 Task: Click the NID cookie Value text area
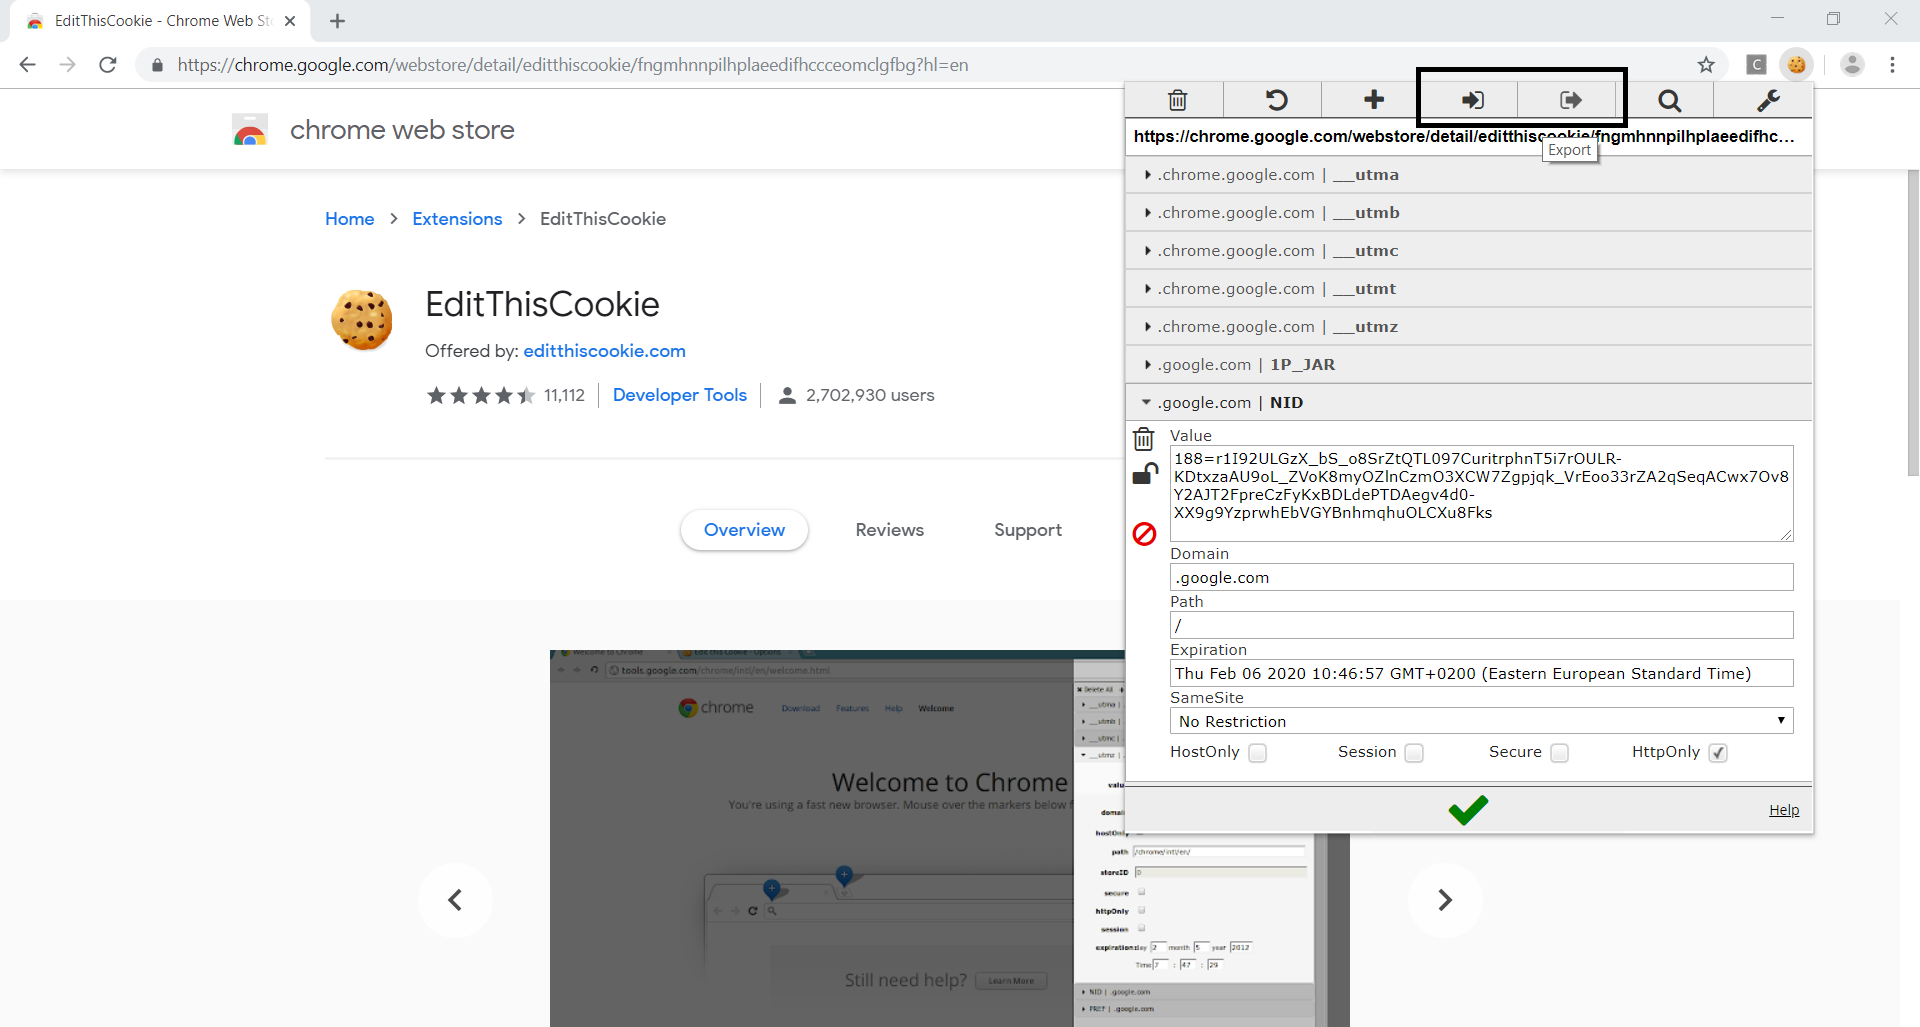point(1481,493)
